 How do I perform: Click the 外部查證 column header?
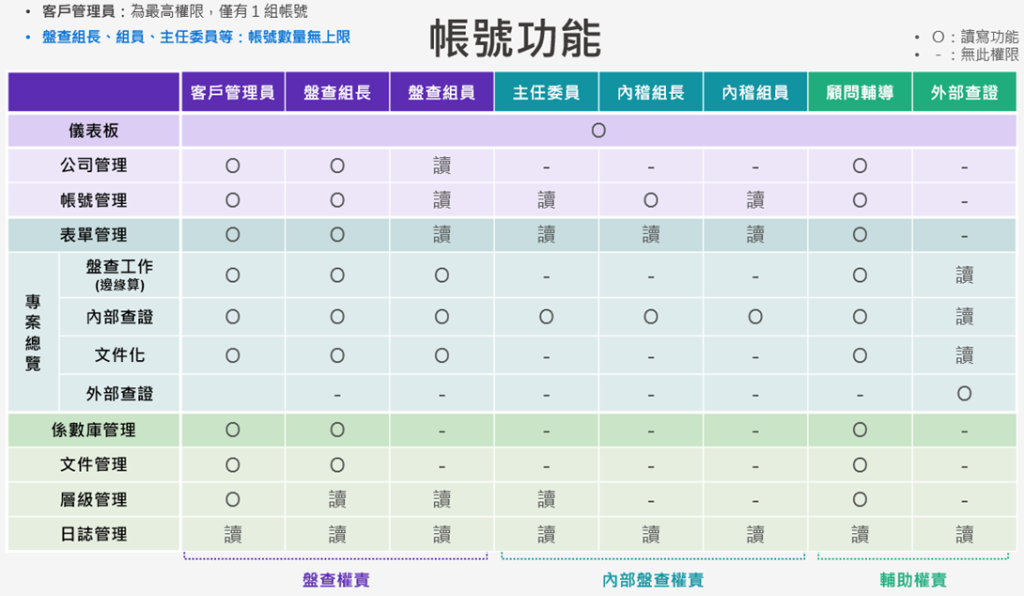pos(964,93)
